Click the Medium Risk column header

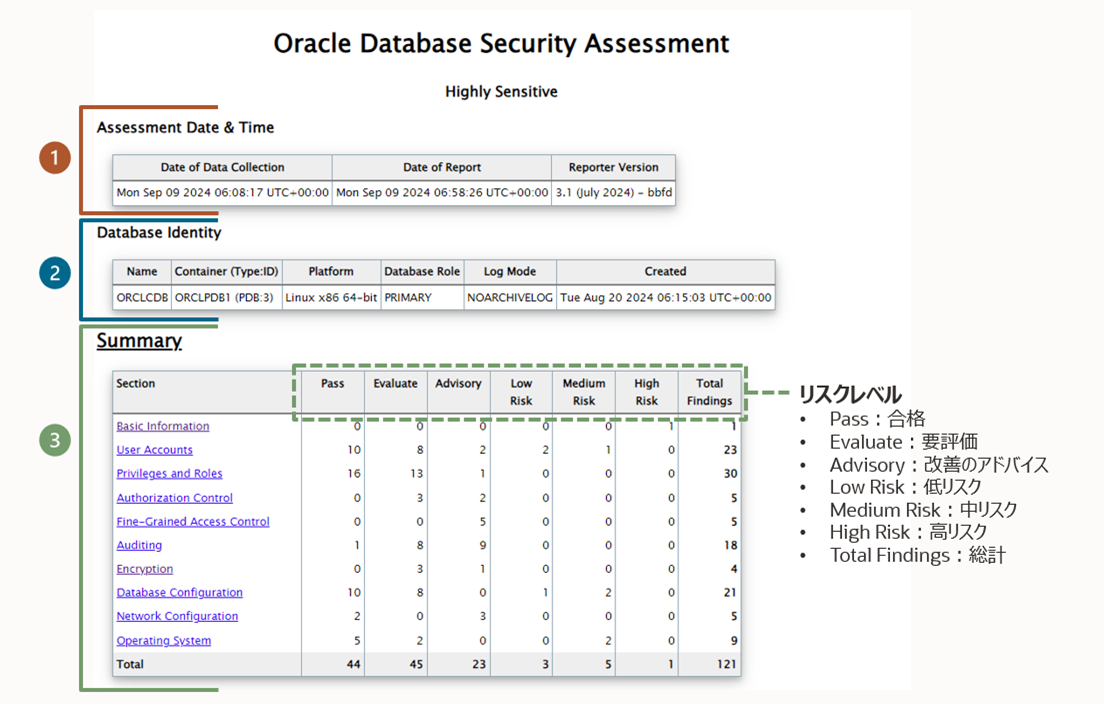click(584, 392)
